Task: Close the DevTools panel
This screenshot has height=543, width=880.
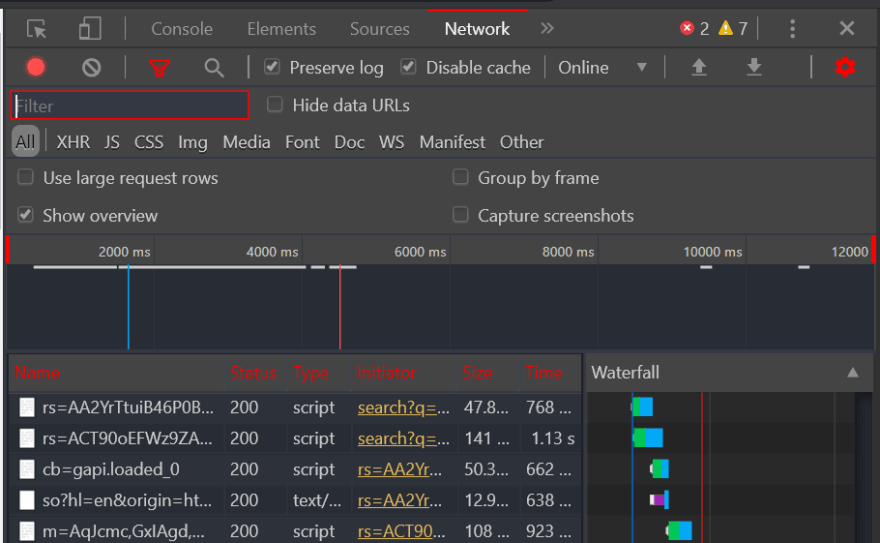Action: pos(847,28)
